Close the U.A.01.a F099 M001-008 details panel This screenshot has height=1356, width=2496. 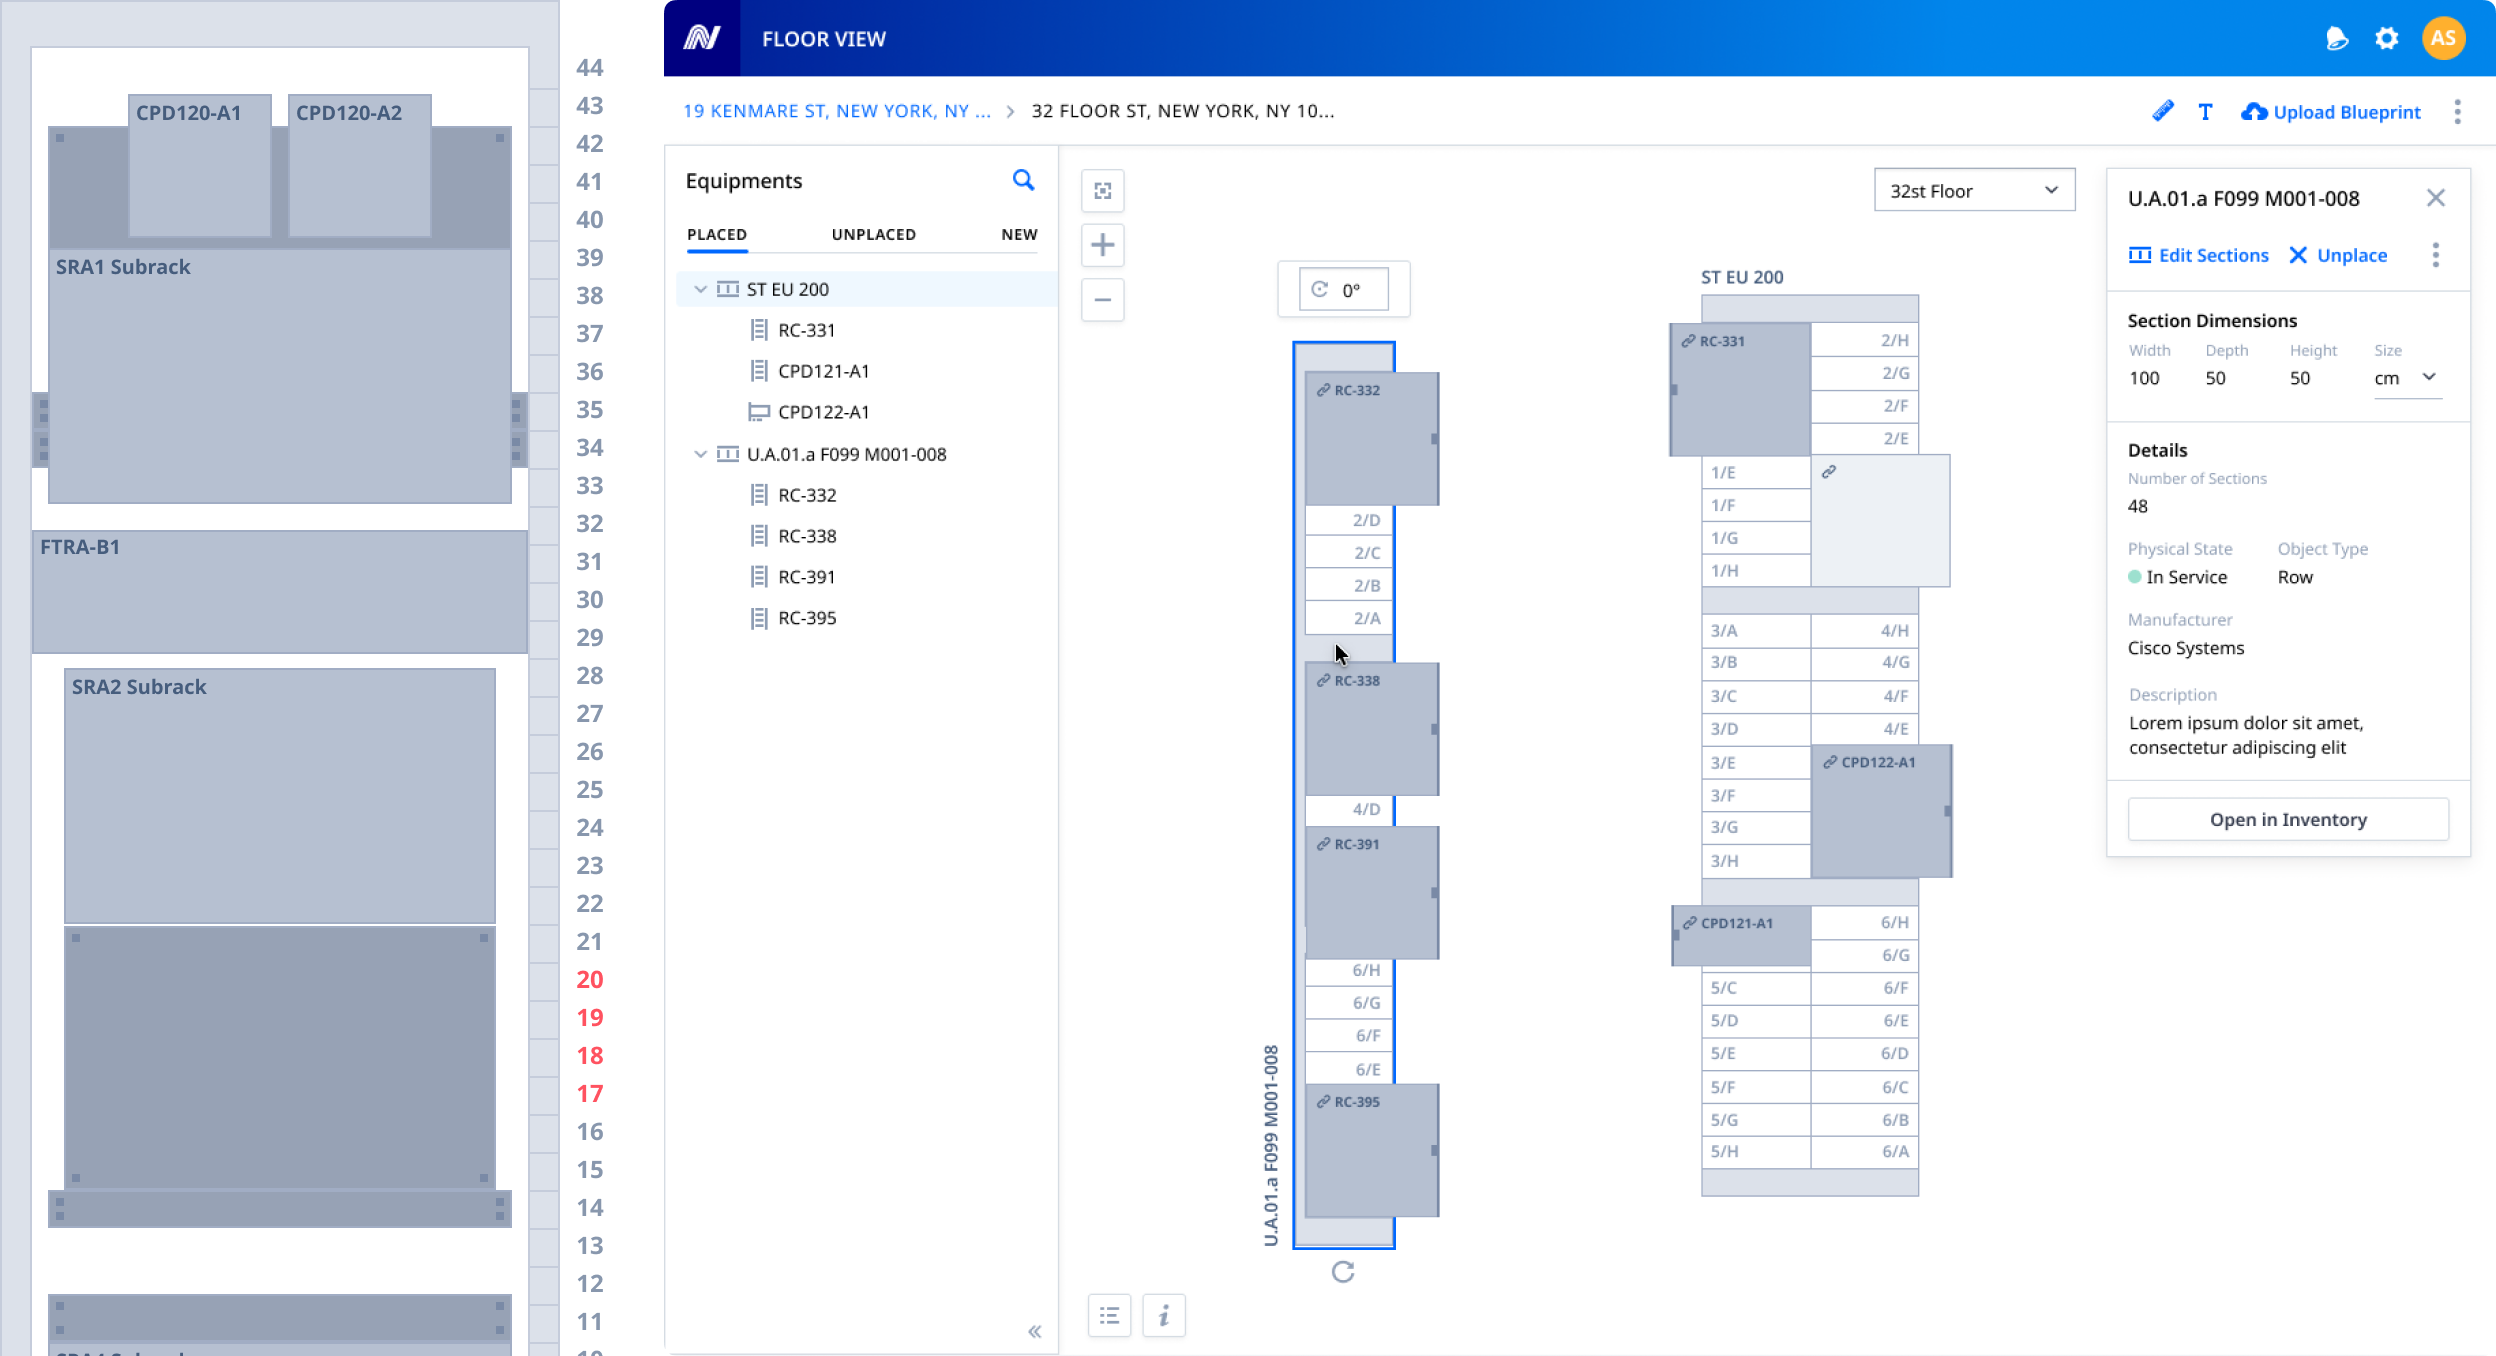point(2436,198)
